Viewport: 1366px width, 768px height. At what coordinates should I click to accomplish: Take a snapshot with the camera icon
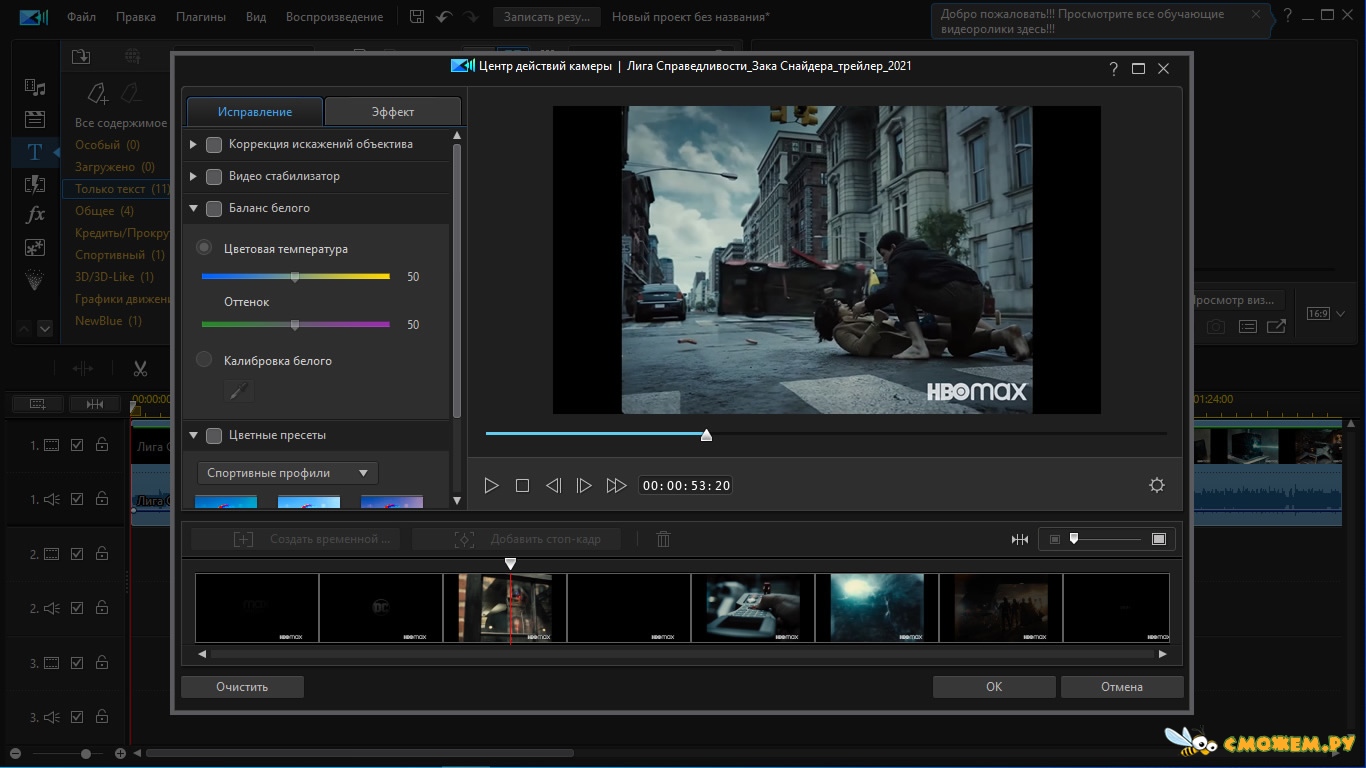[x=1215, y=326]
